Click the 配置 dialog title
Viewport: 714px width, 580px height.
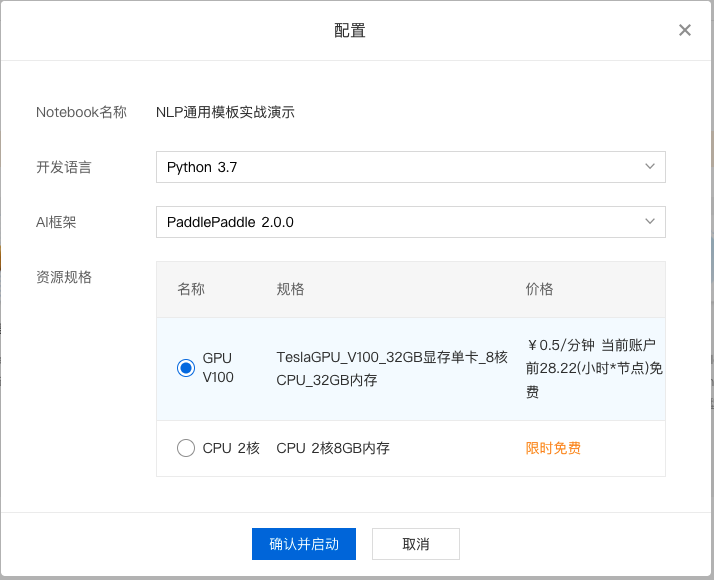tap(350, 31)
